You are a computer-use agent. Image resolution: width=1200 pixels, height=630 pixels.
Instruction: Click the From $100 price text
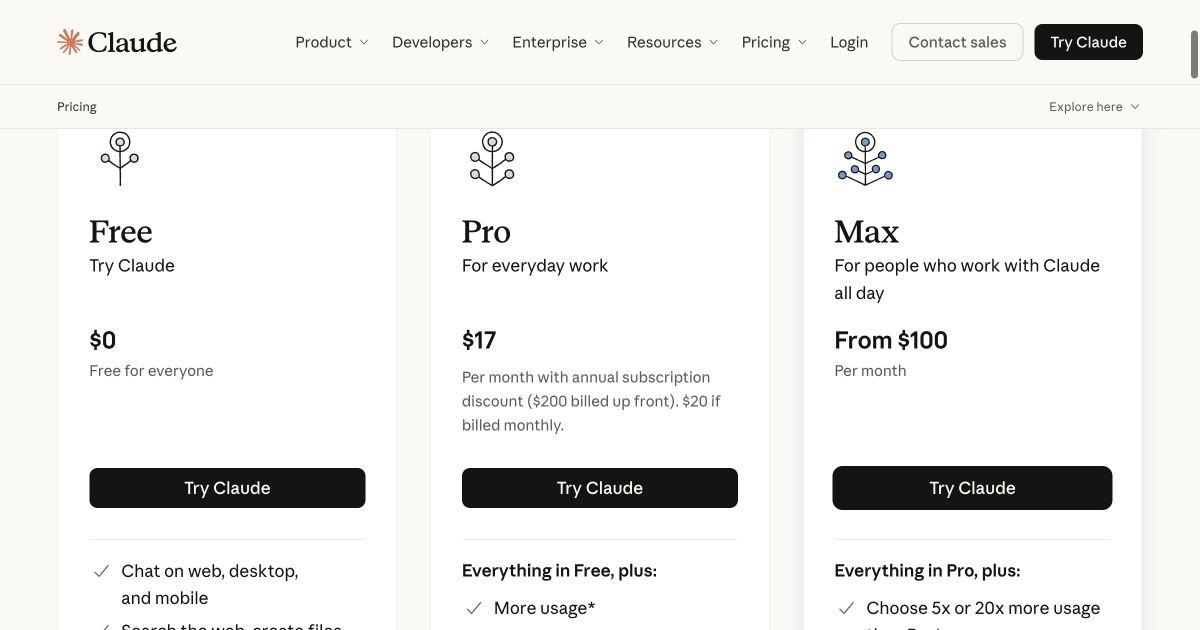point(891,340)
